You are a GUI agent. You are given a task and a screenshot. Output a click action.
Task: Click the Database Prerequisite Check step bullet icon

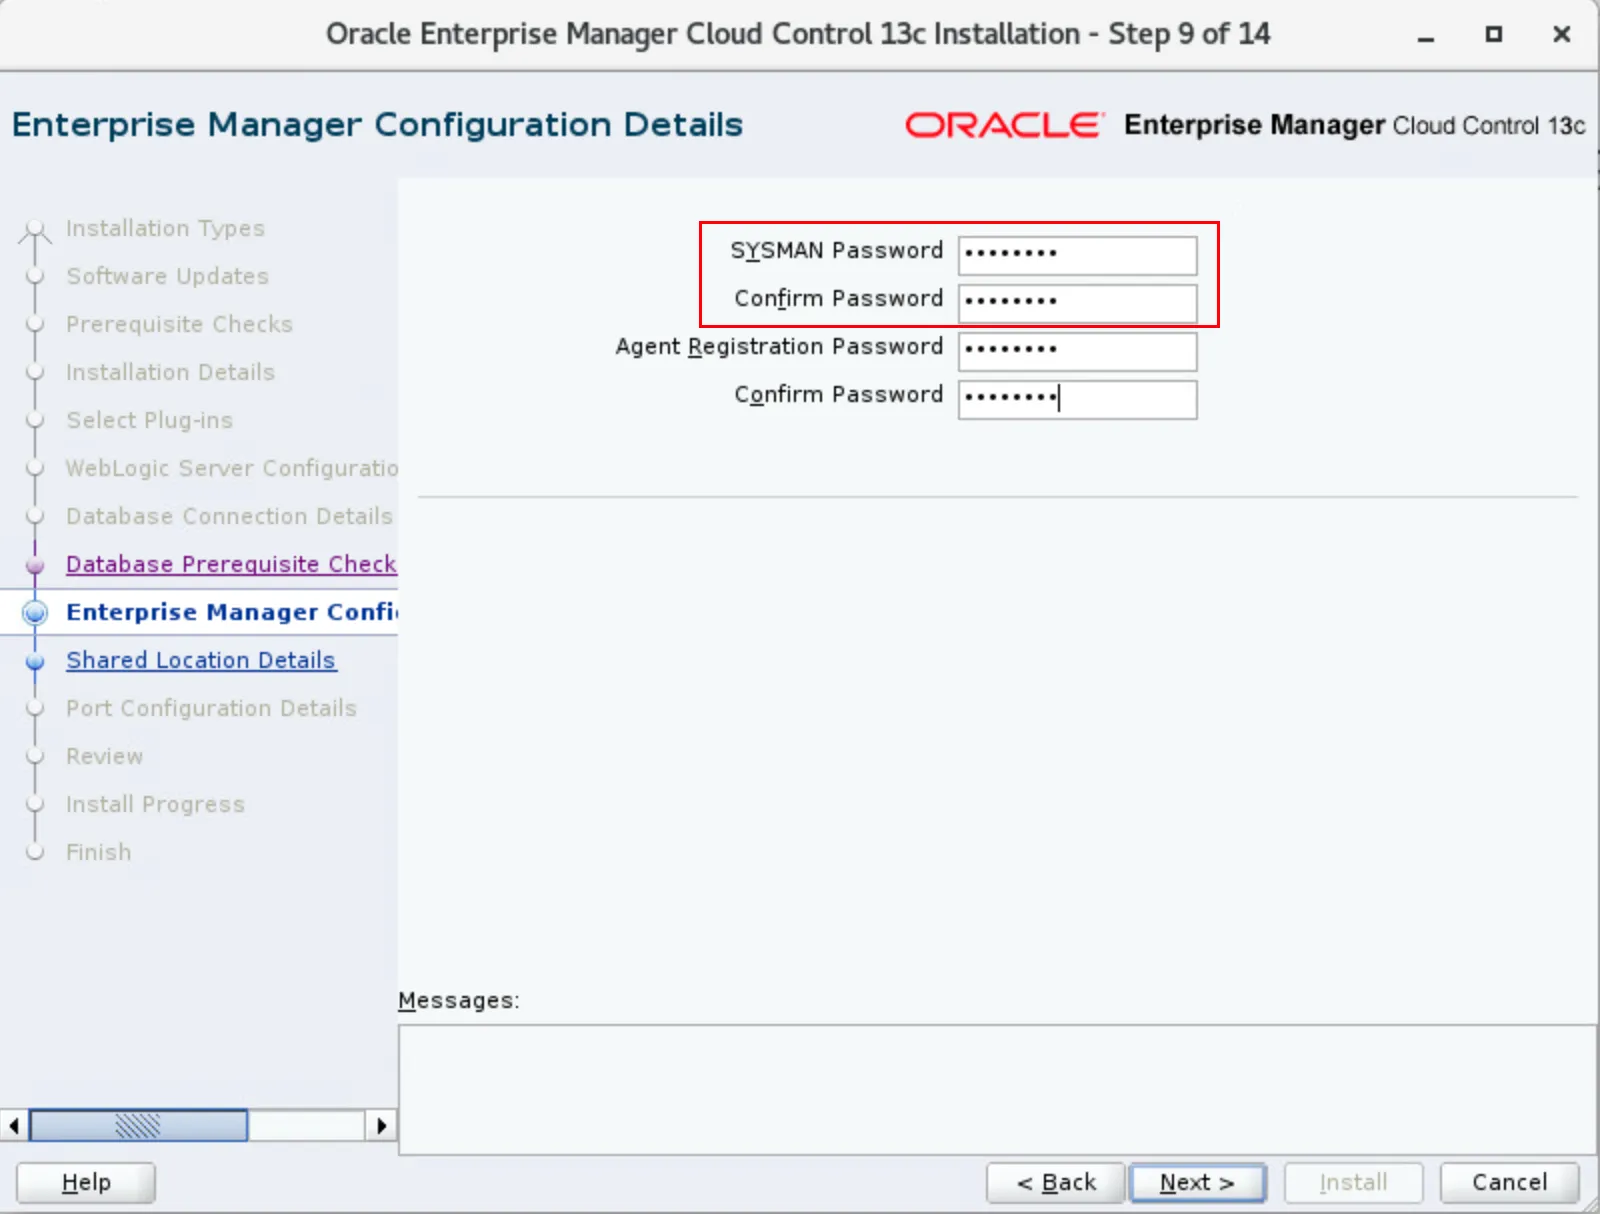35,565
